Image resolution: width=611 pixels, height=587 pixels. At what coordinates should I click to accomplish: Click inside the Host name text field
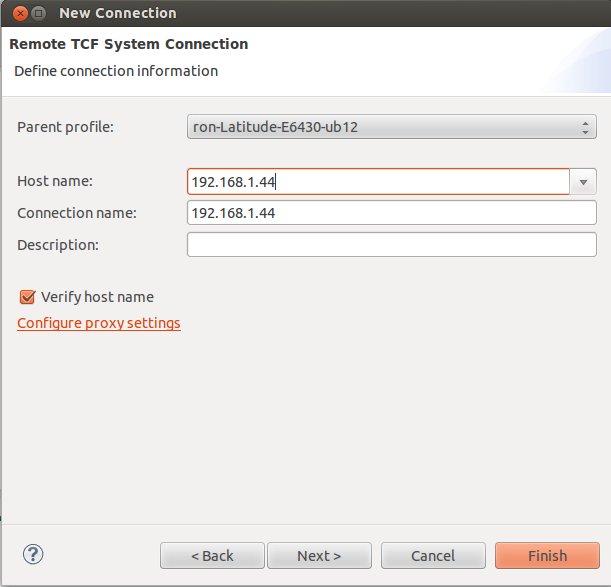point(378,181)
